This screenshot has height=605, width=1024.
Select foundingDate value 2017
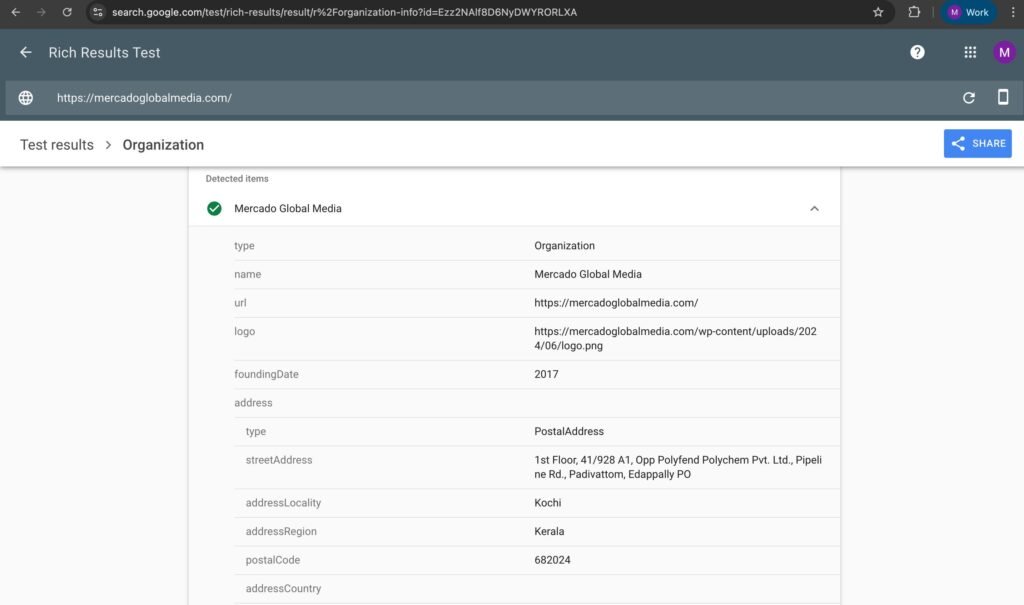coord(546,374)
